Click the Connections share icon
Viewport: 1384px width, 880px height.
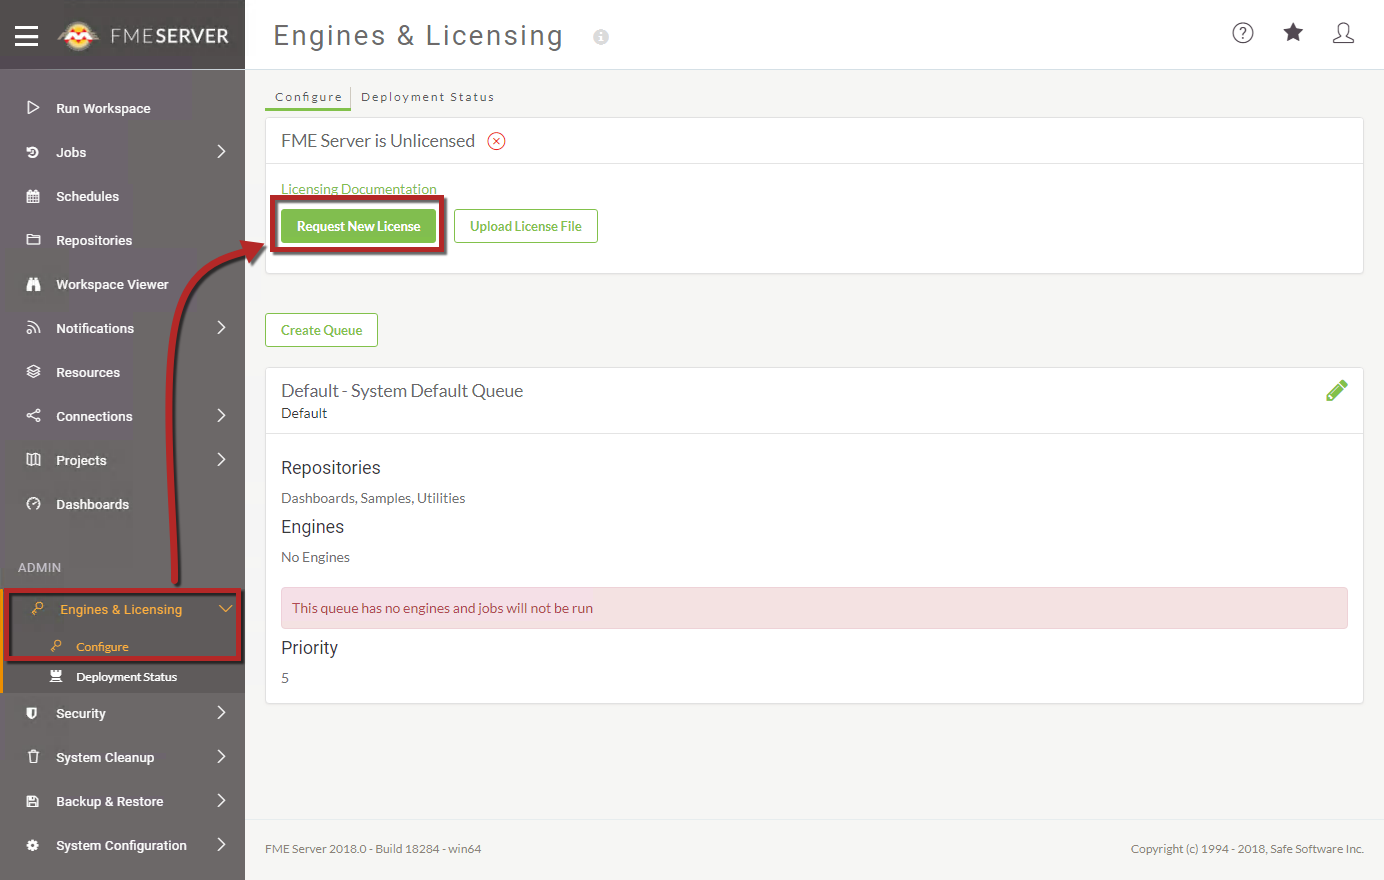[33, 416]
